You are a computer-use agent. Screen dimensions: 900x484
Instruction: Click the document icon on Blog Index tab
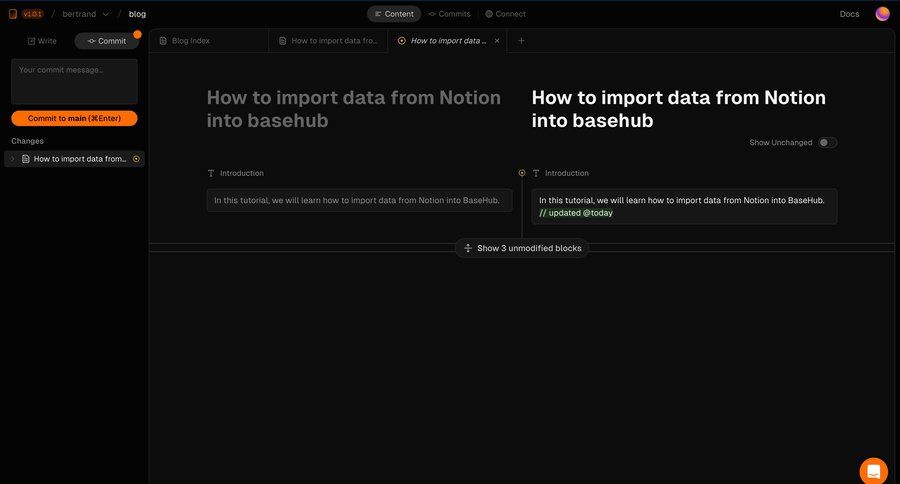[x=163, y=41]
